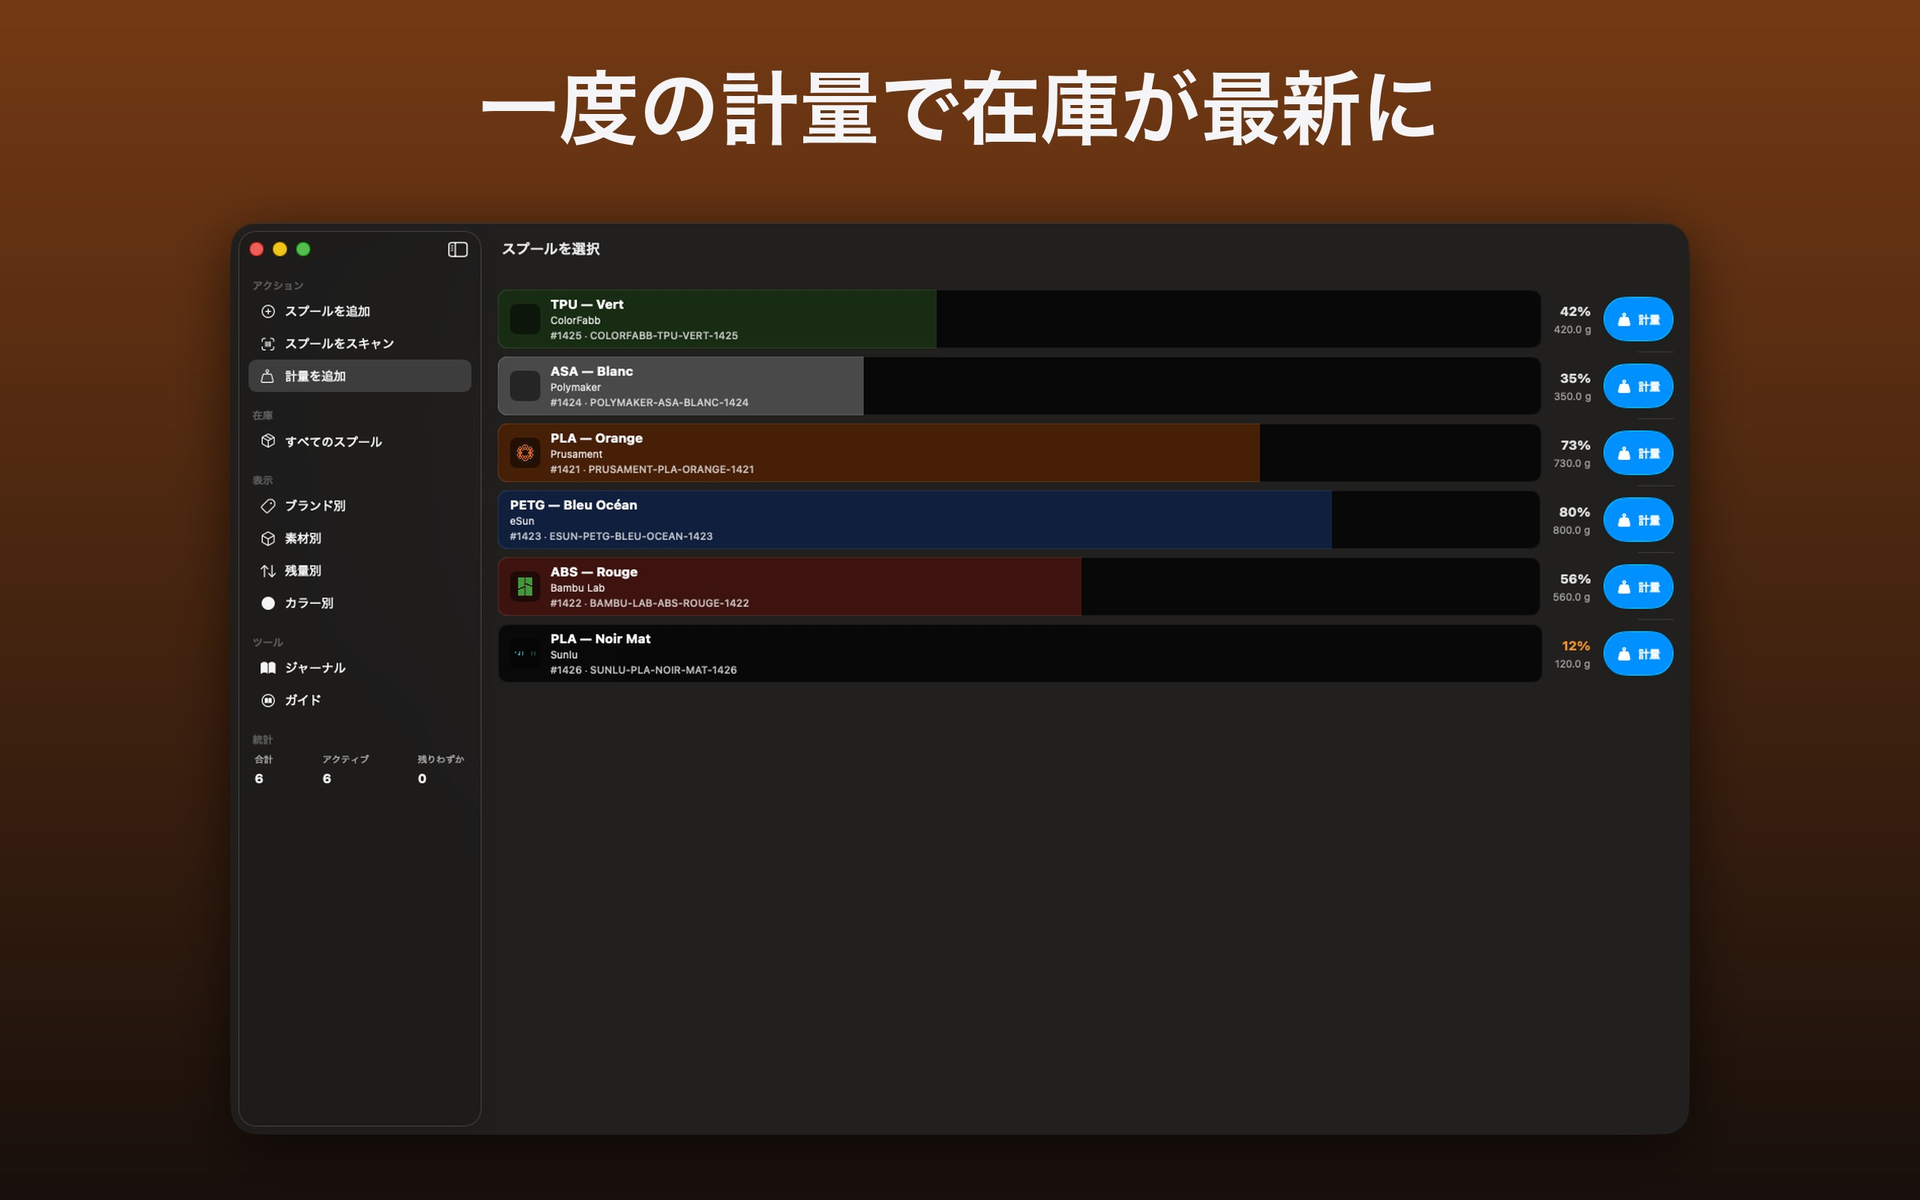Open the ガイド tool
The width and height of the screenshot is (1920, 1200).
[360, 700]
